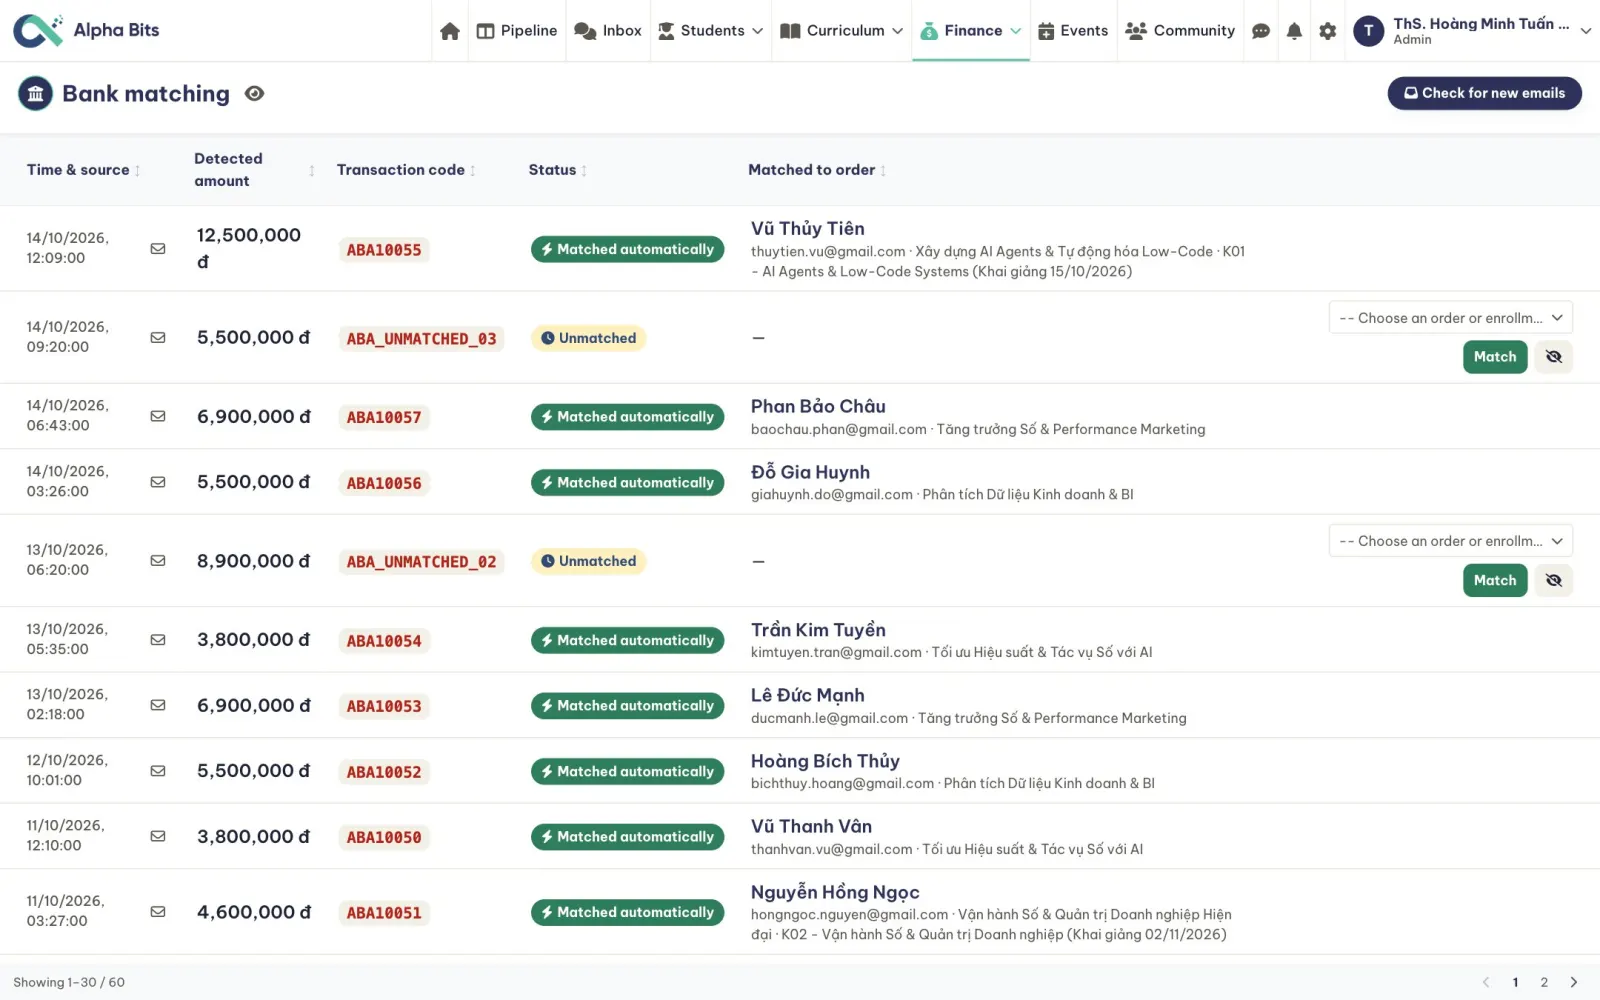Click user avatar T in header
Viewport: 1600px width, 1000px height.
click(x=1368, y=31)
